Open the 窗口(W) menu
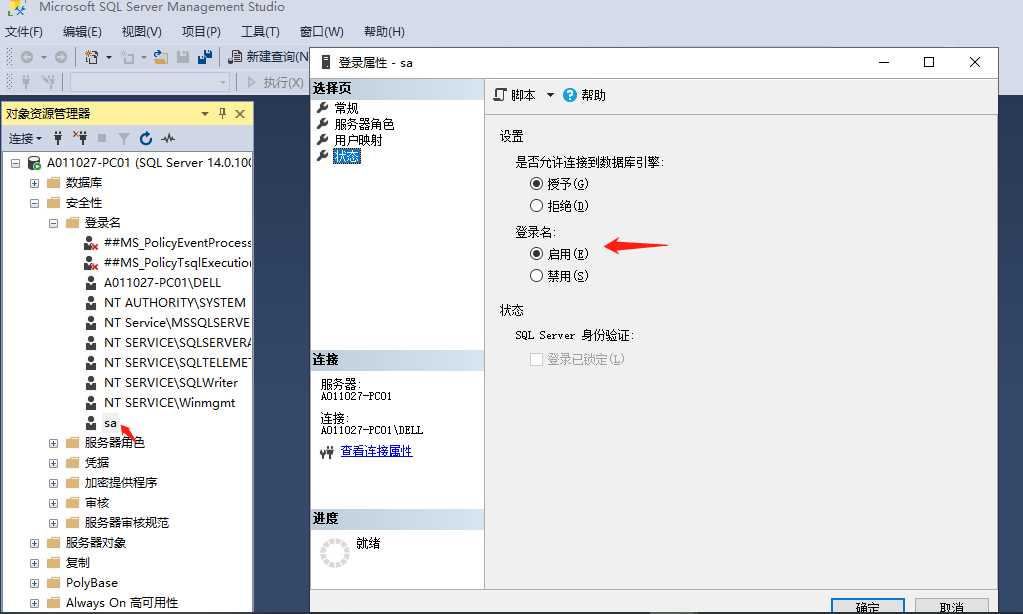The image size is (1023, 614). 322,31
